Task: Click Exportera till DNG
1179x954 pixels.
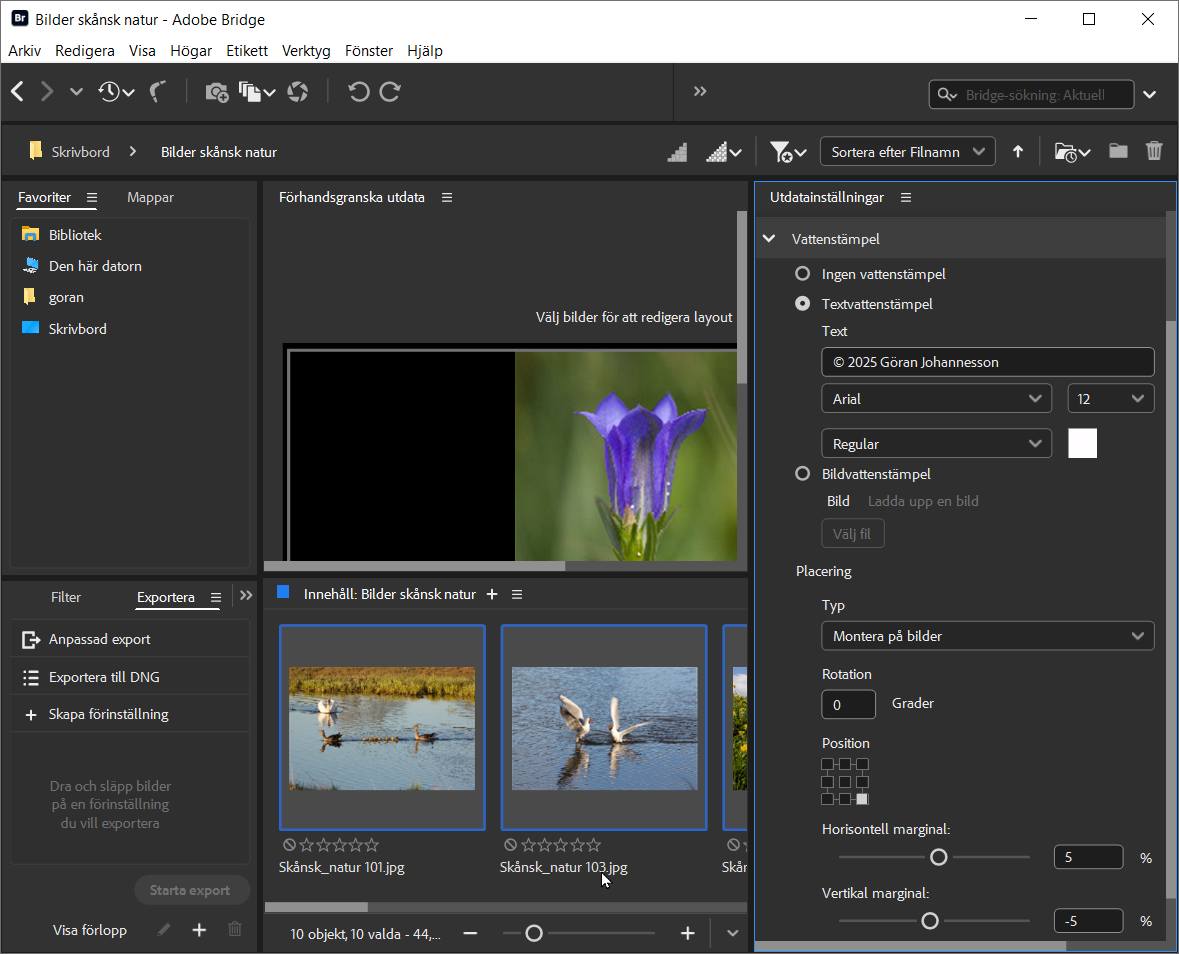Action: click(x=104, y=678)
